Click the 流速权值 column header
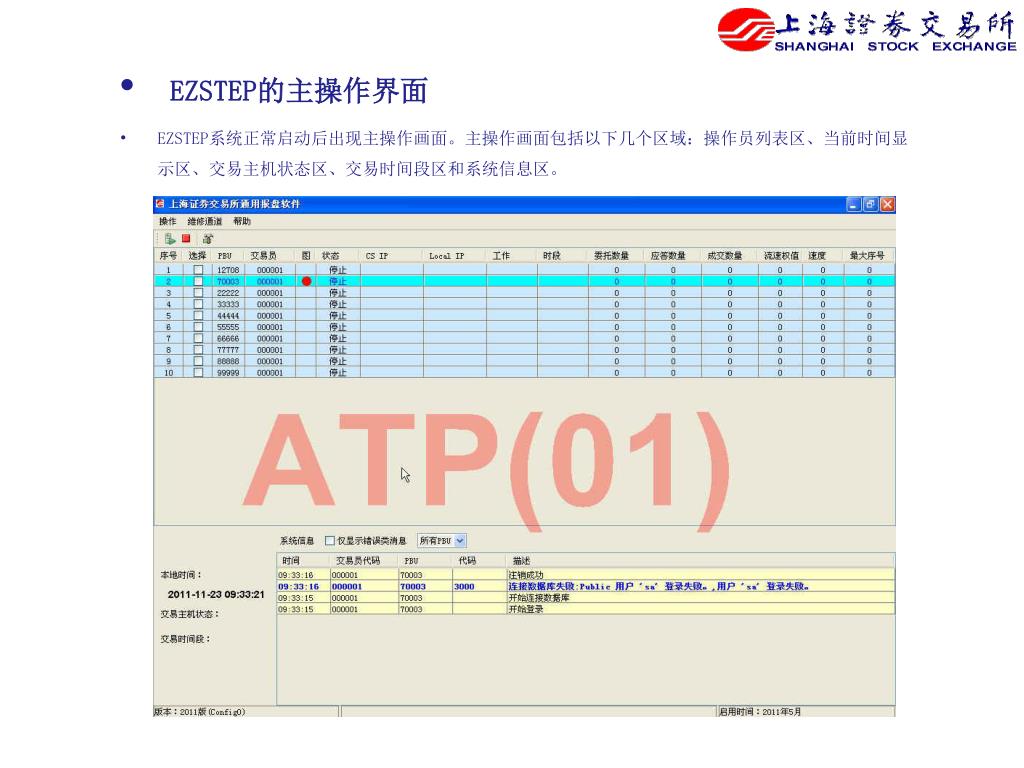The width and height of the screenshot is (1024, 768). click(781, 256)
